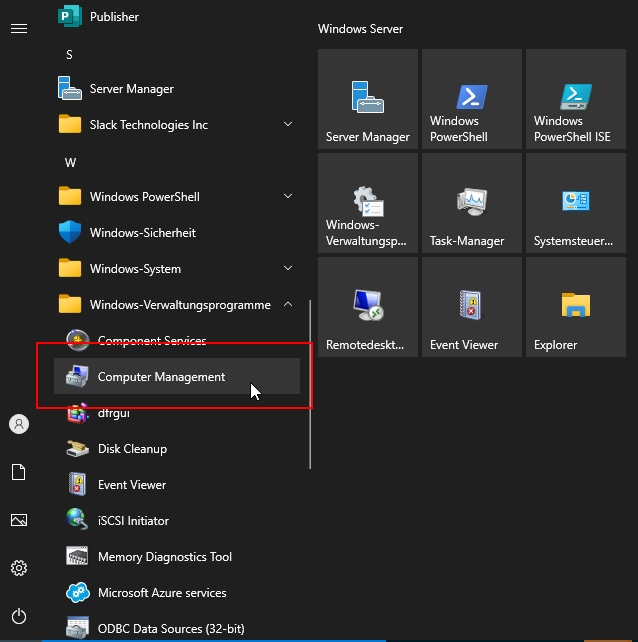The height and width of the screenshot is (642, 638).
Task: Open the Windows PowerShell tile
Action: [x=472, y=99]
